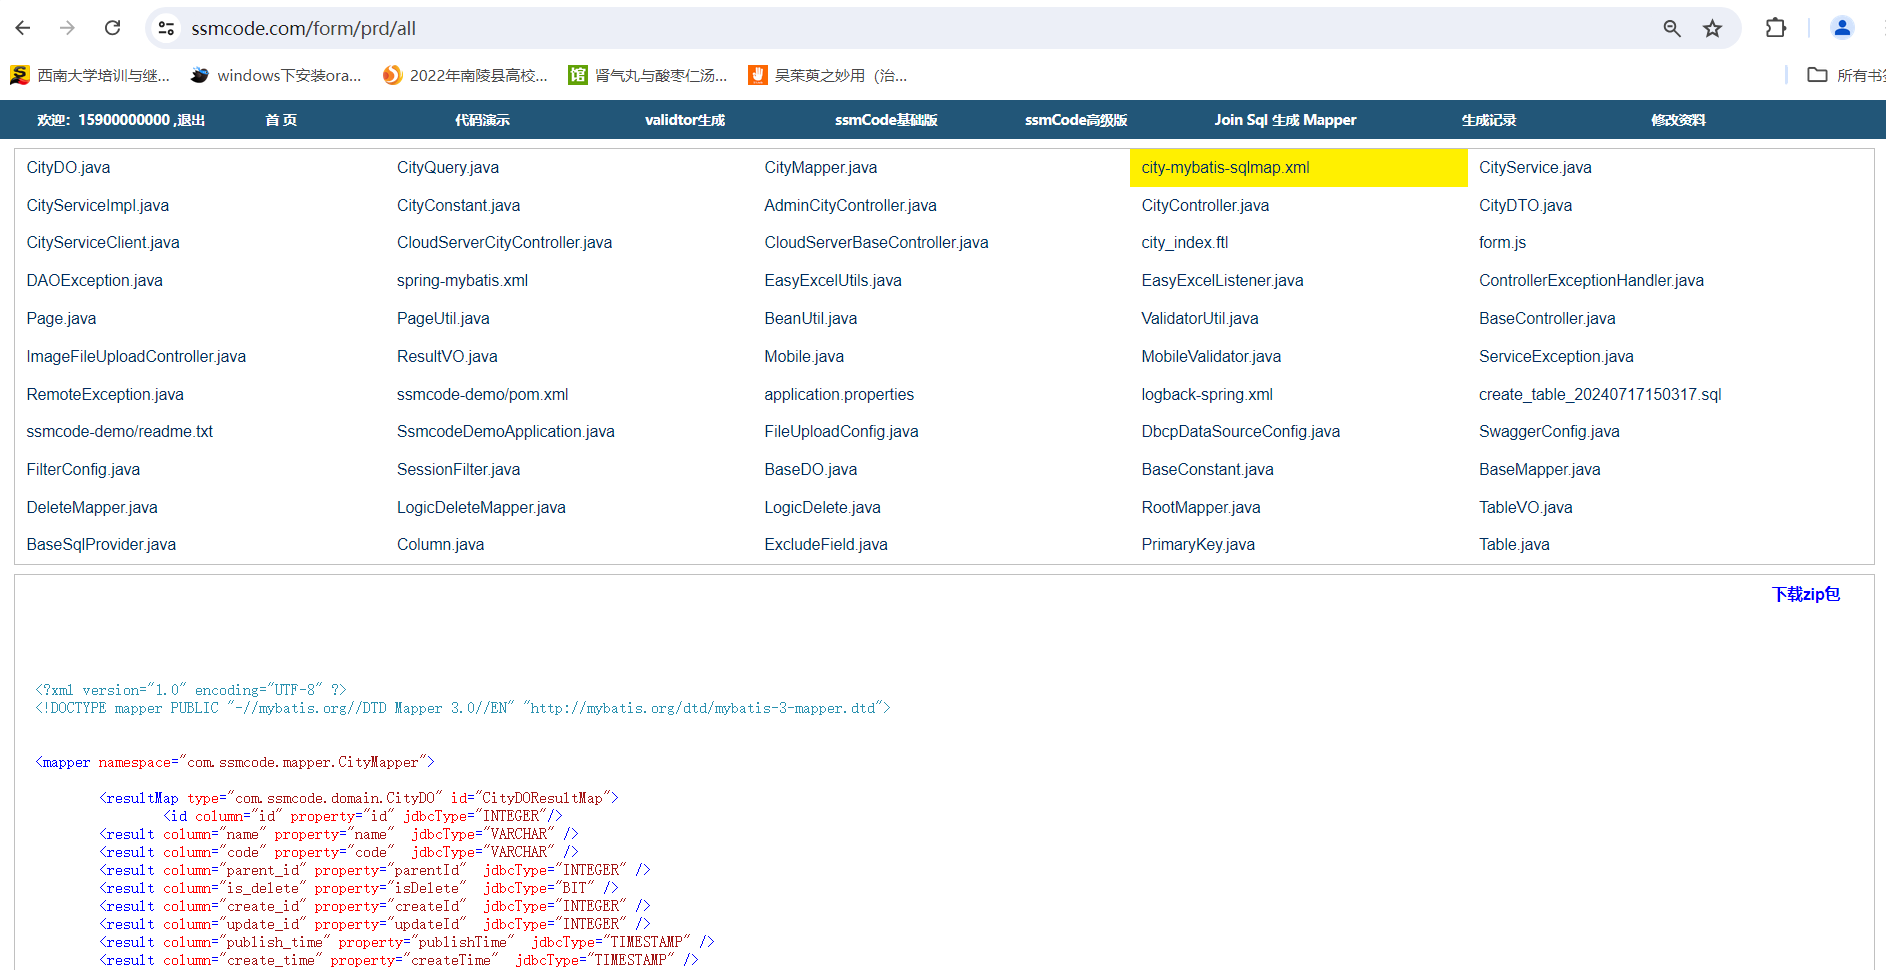Click the browser forward arrow

click(x=67, y=28)
